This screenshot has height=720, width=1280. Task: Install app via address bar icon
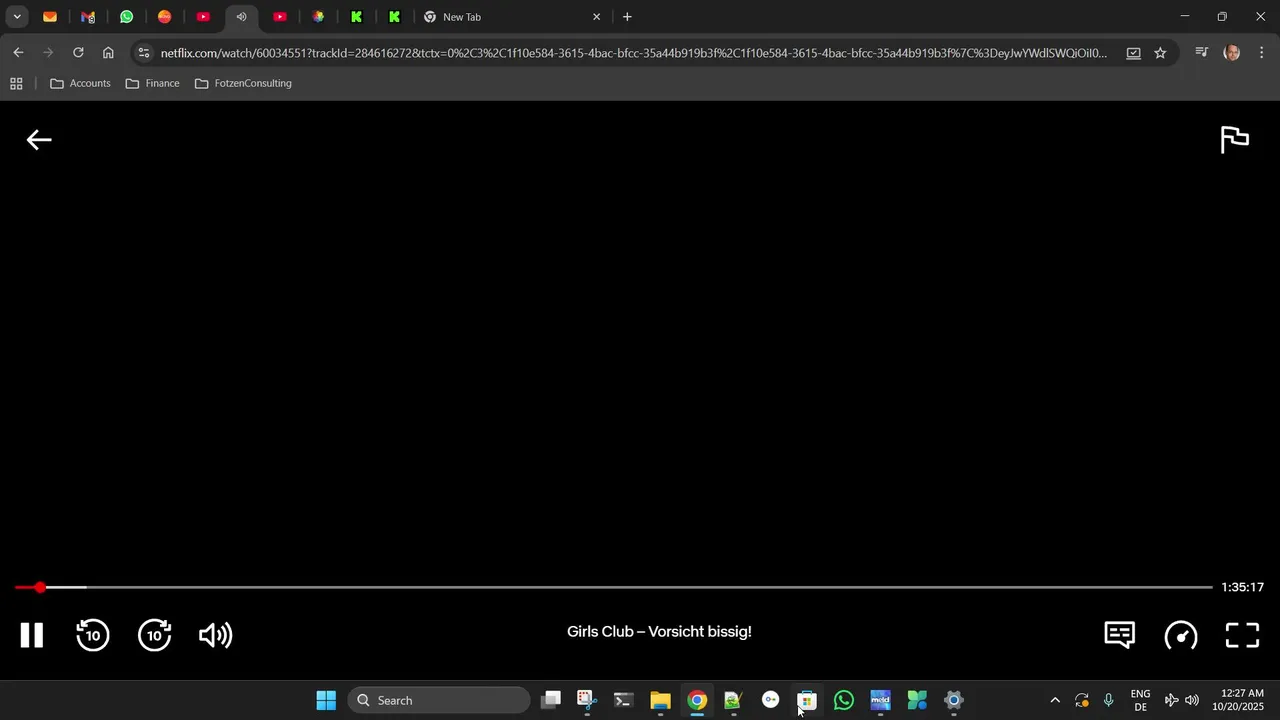[1133, 53]
